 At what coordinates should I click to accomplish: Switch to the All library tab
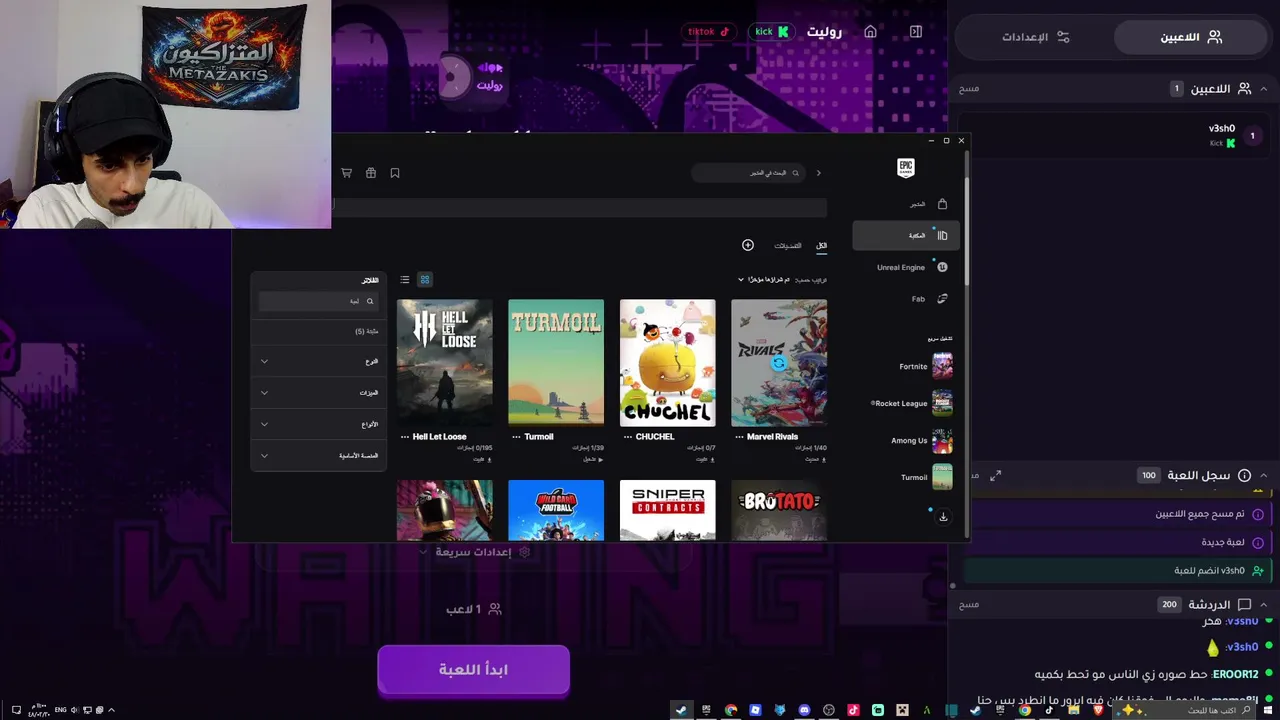pyautogui.click(x=821, y=245)
